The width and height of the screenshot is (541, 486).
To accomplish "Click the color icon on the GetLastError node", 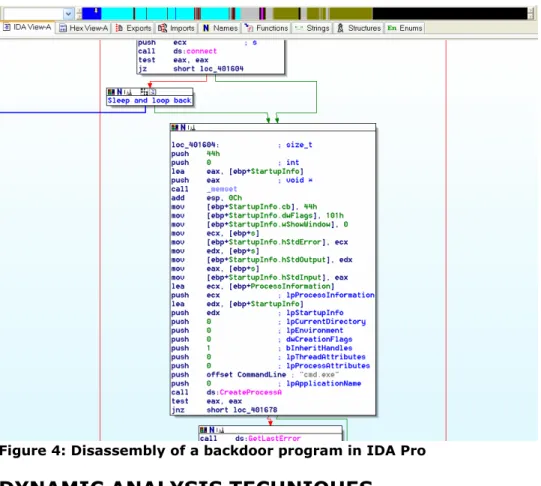I will (204, 430).
